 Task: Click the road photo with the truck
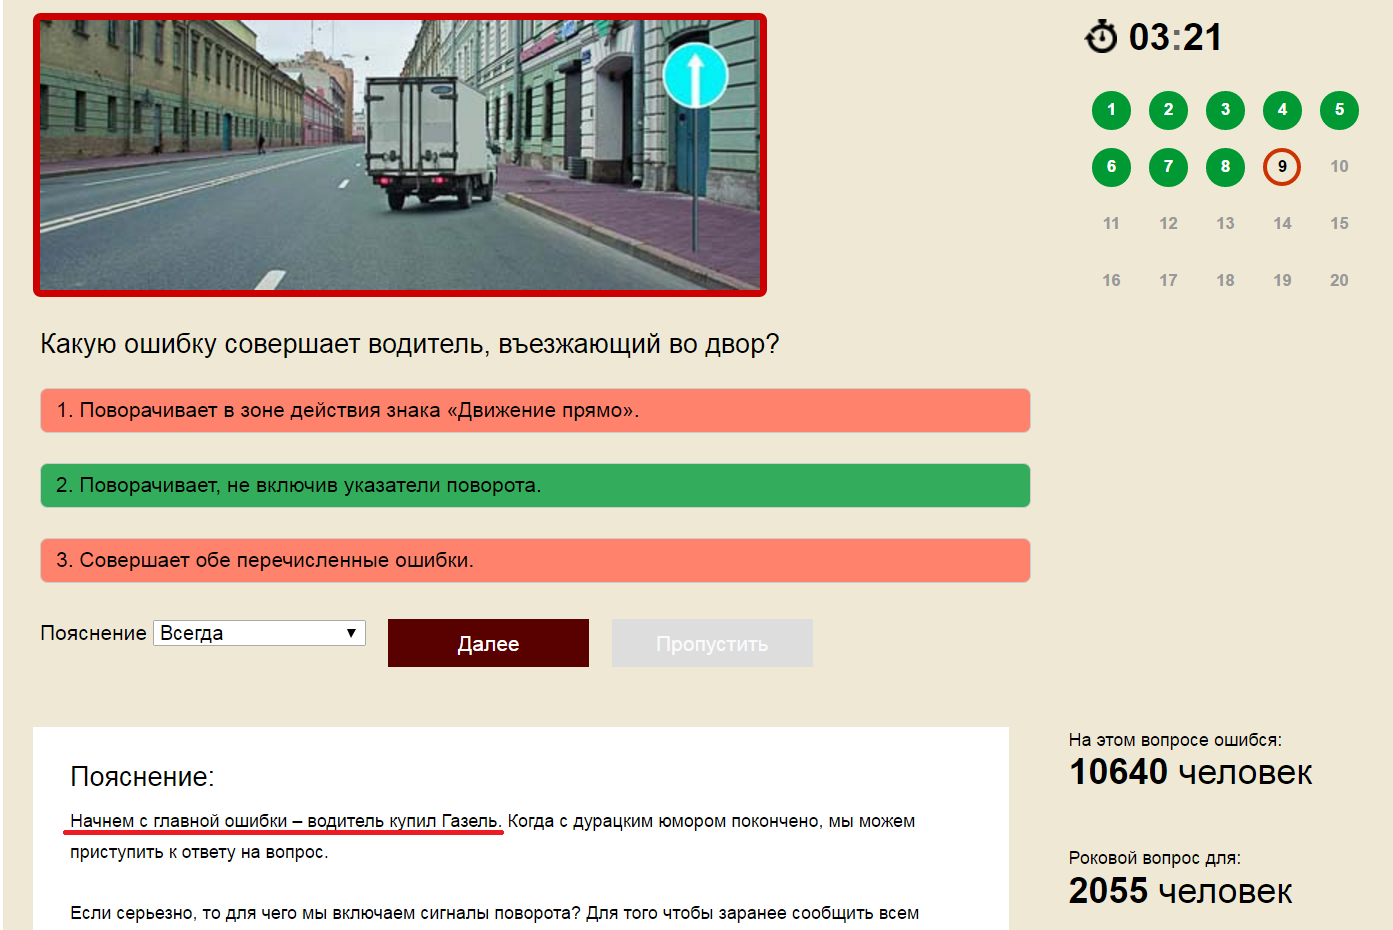point(400,155)
